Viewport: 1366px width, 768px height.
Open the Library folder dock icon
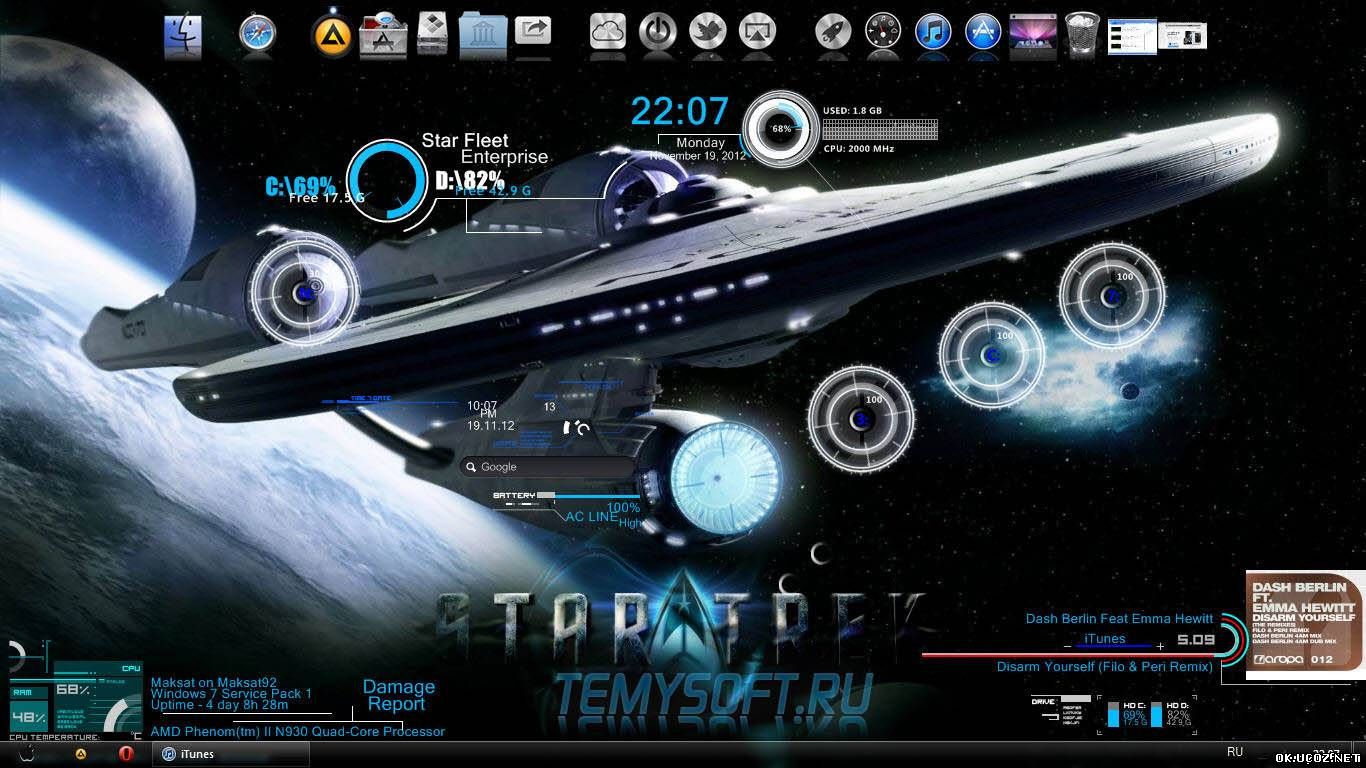(x=483, y=35)
